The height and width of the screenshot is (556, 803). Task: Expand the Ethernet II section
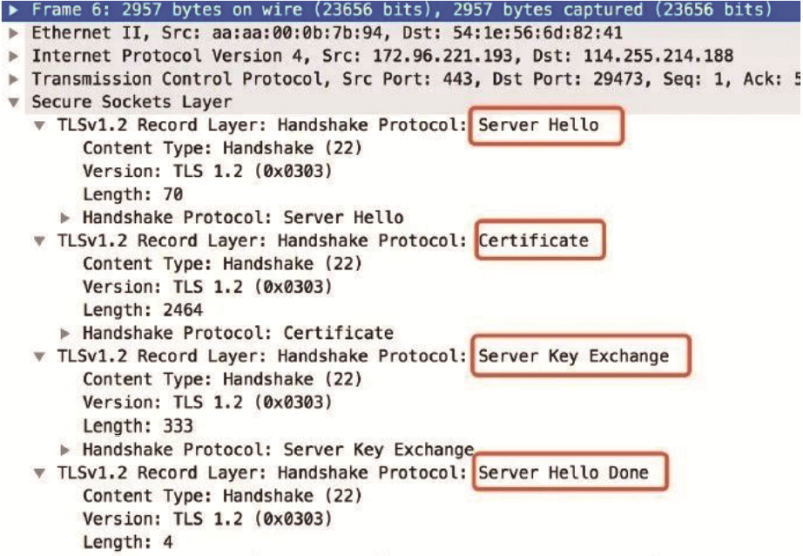[12, 32]
